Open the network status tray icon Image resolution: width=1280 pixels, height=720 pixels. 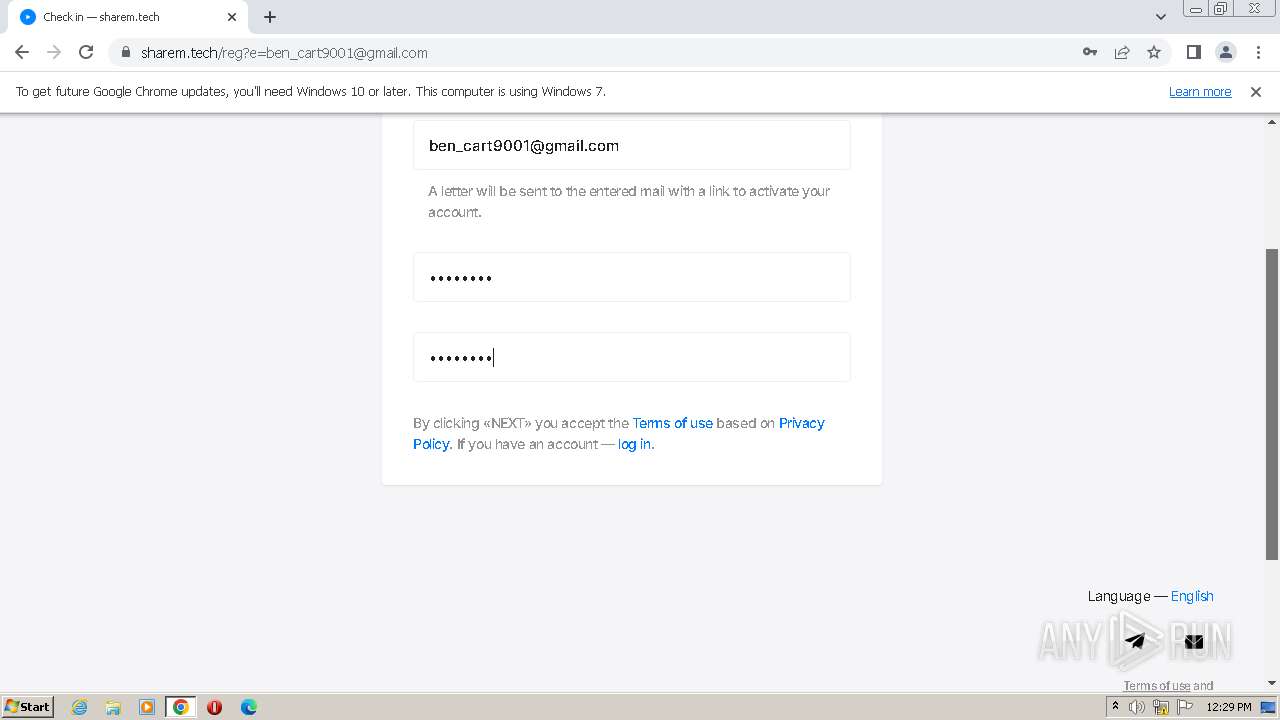coord(1161,707)
